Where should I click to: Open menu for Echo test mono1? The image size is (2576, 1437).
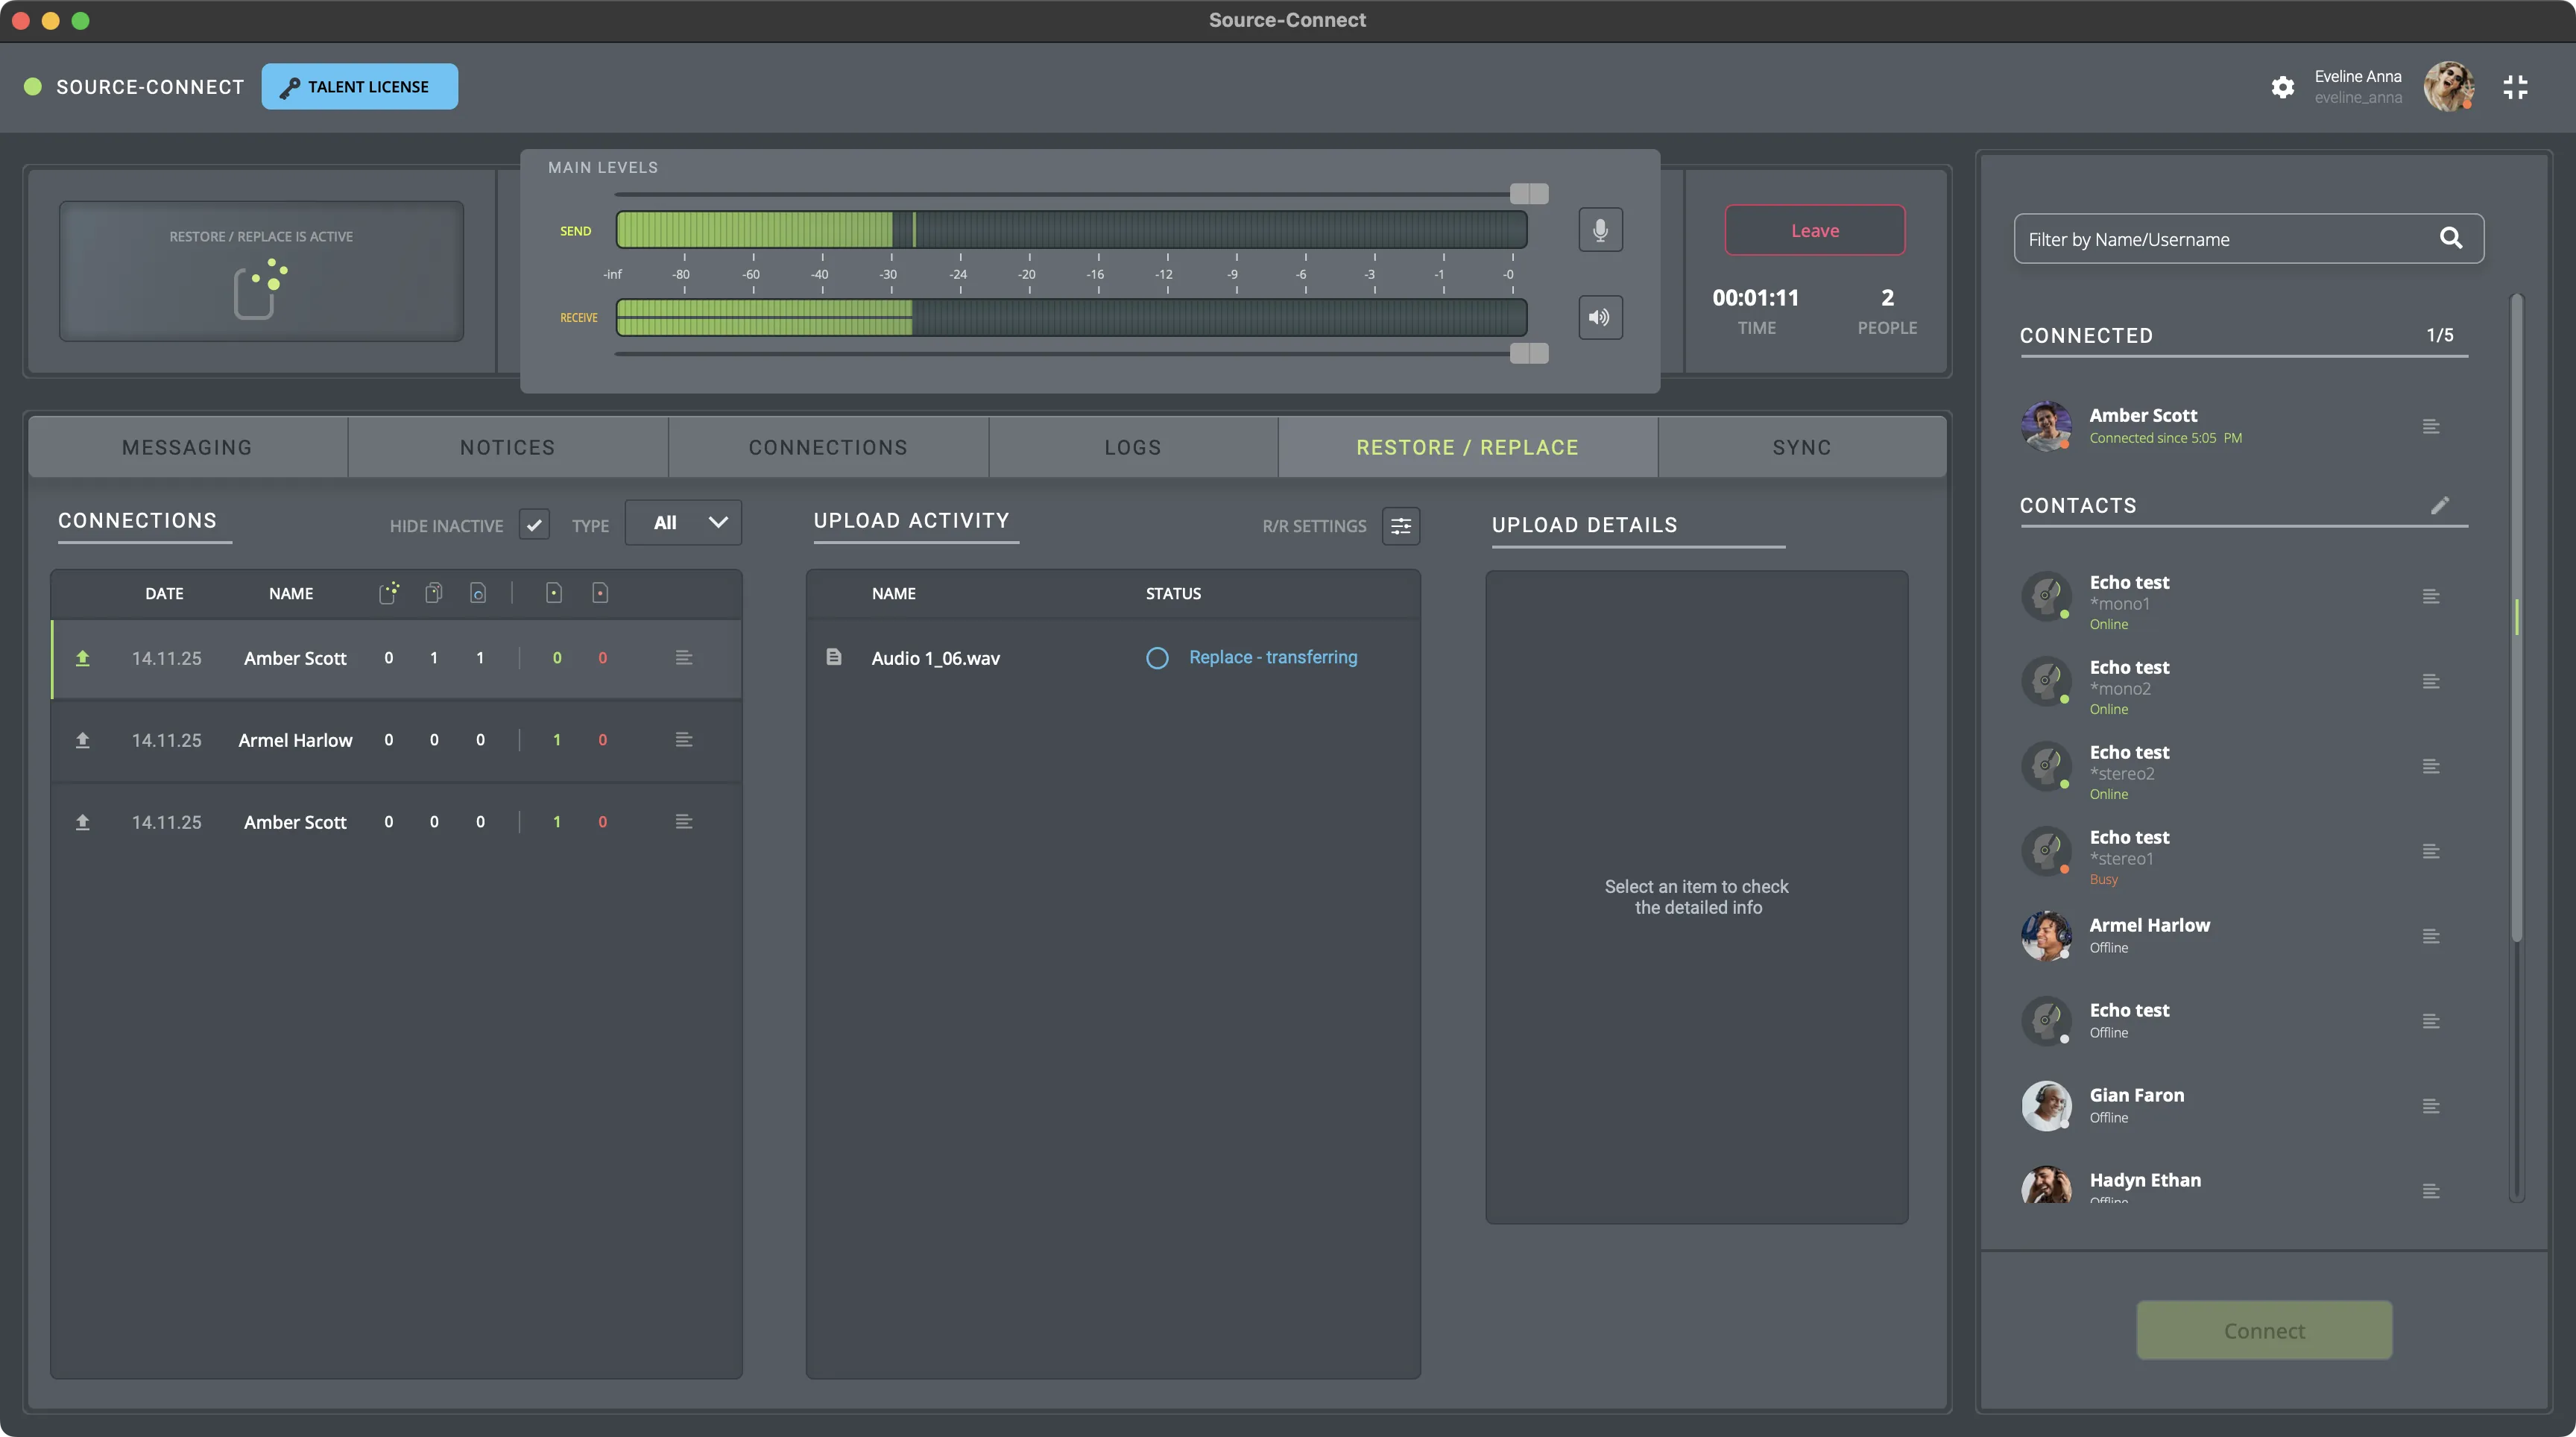(2431, 597)
